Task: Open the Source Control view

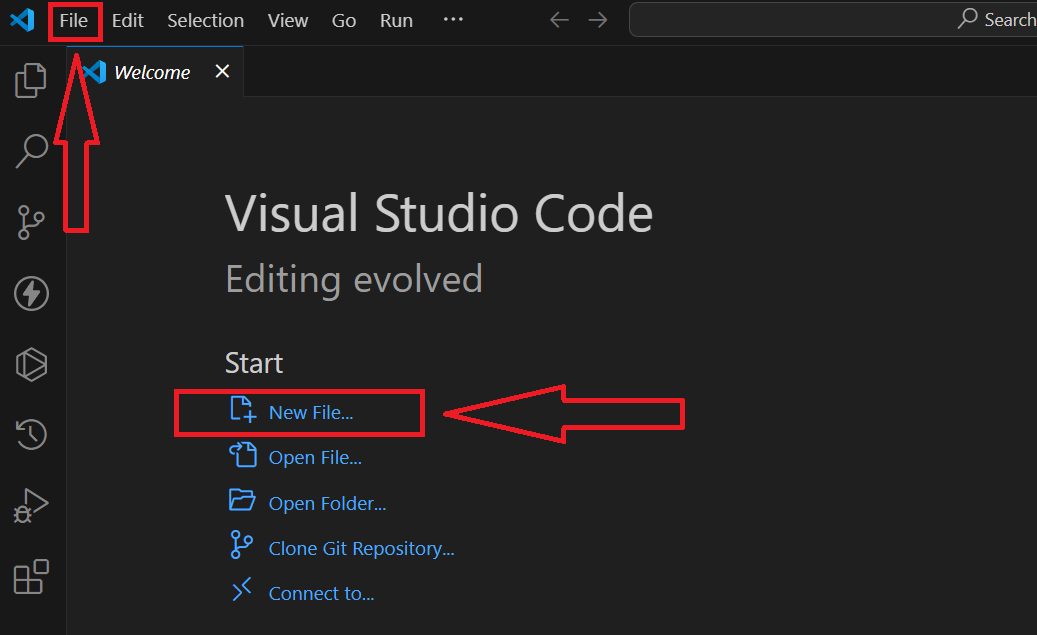Action: point(31,222)
